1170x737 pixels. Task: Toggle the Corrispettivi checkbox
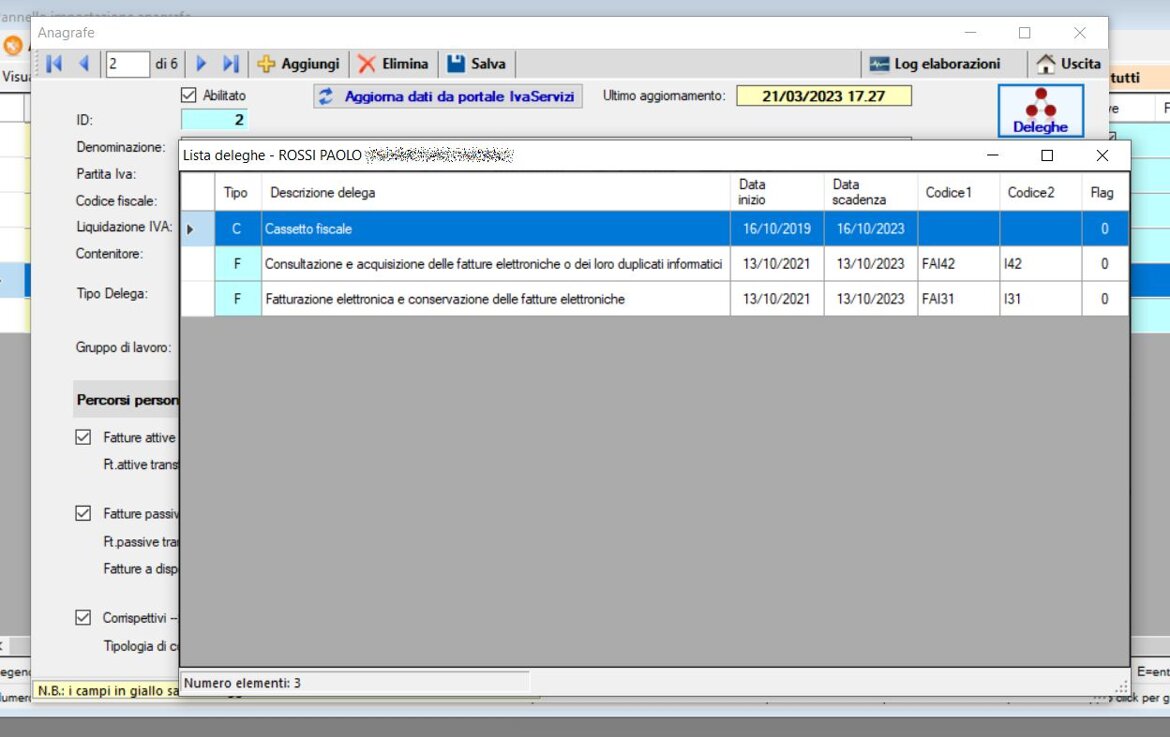tap(84, 618)
